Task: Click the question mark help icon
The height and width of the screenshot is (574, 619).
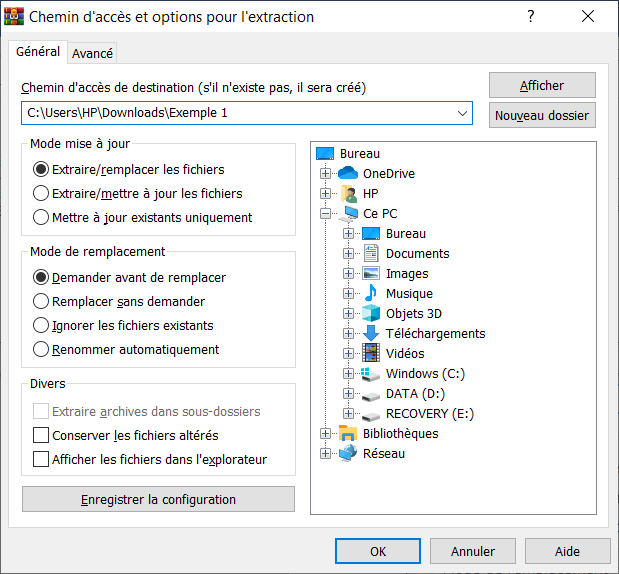Action: tap(531, 17)
